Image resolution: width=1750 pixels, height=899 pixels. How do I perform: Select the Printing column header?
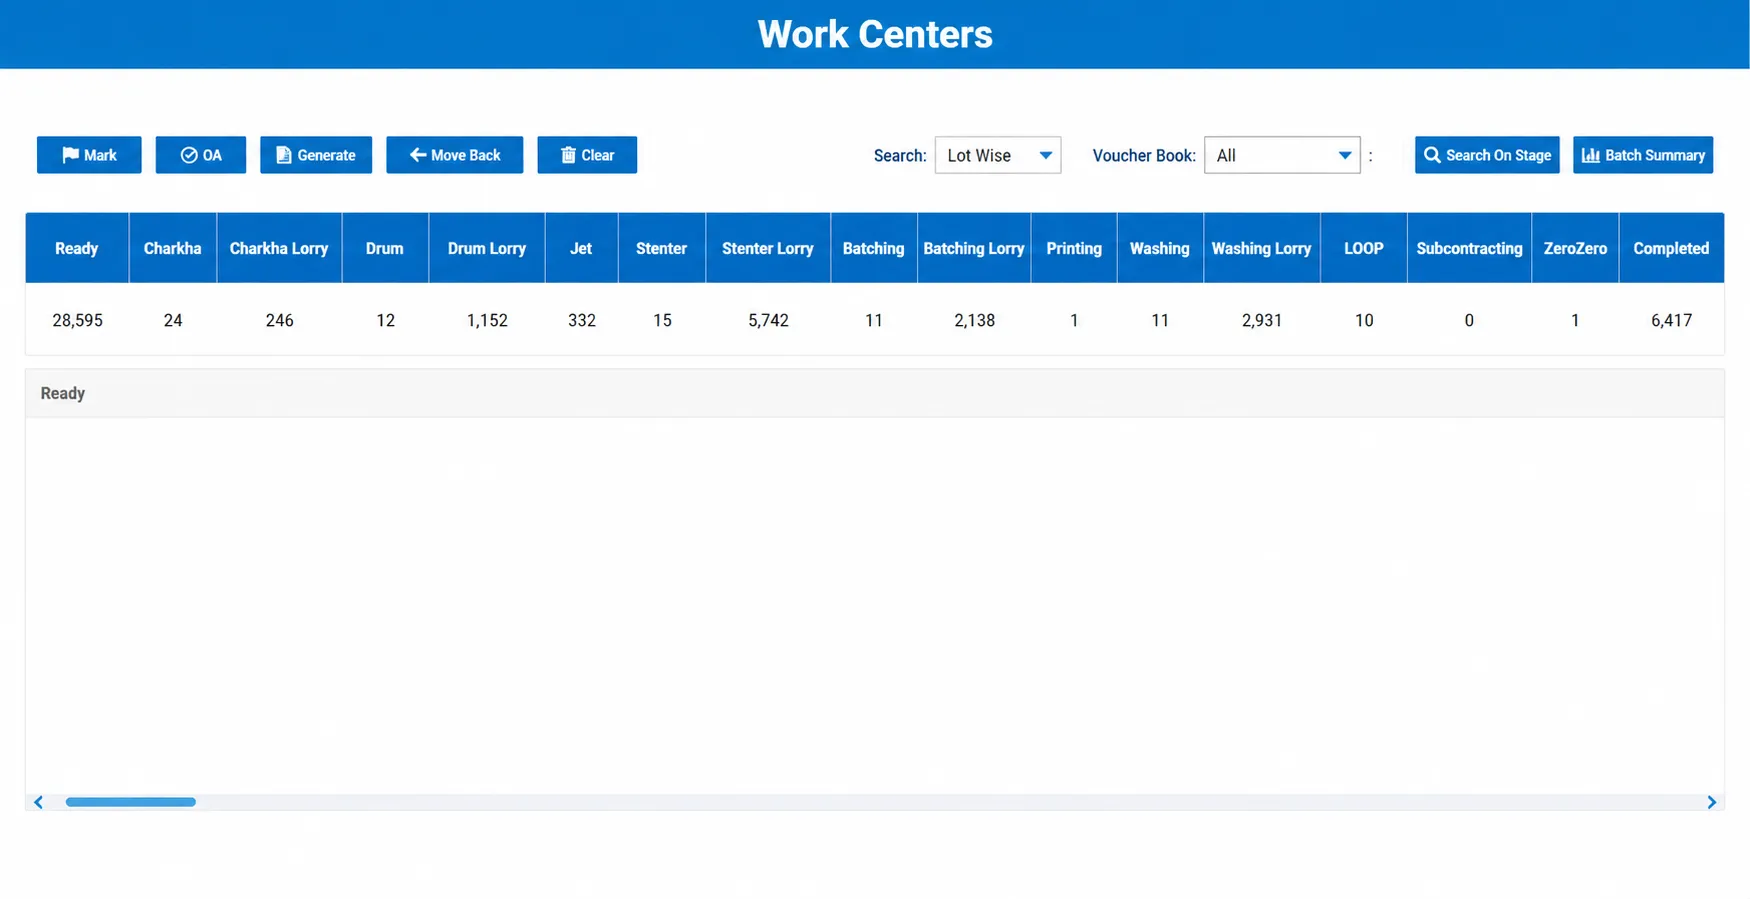coord(1074,248)
